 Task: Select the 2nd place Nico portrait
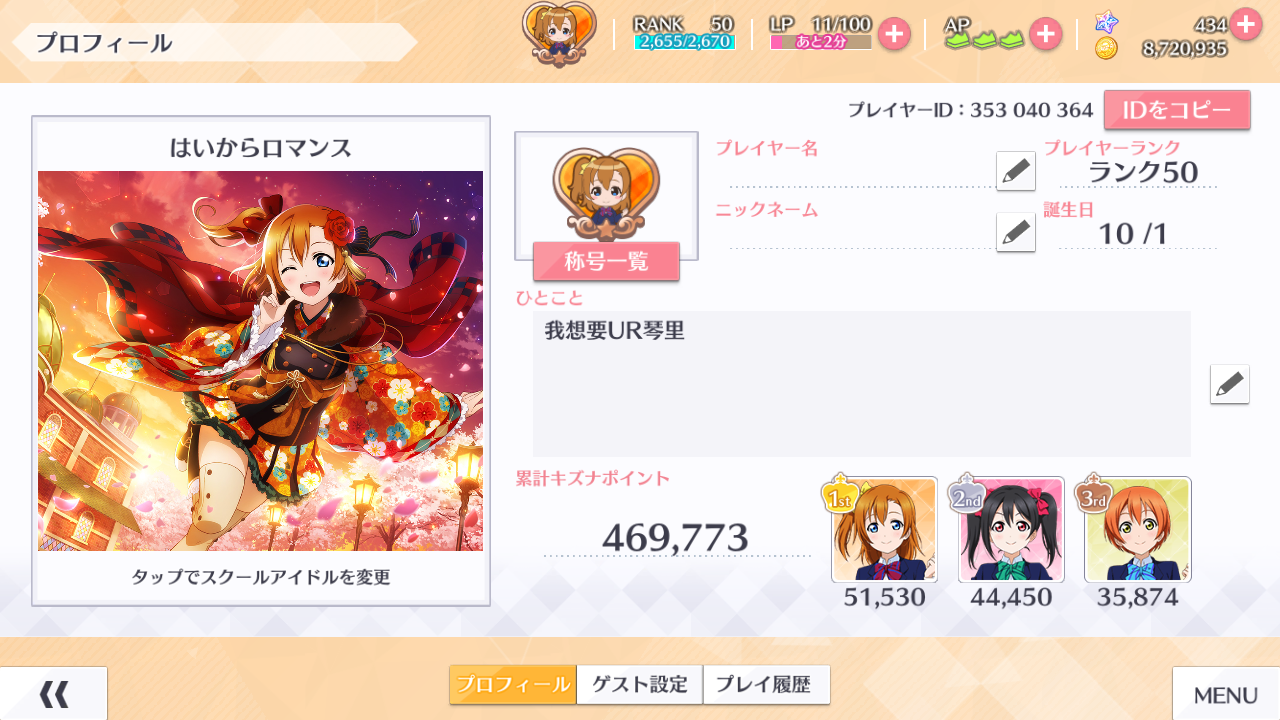pyautogui.click(x=1011, y=529)
